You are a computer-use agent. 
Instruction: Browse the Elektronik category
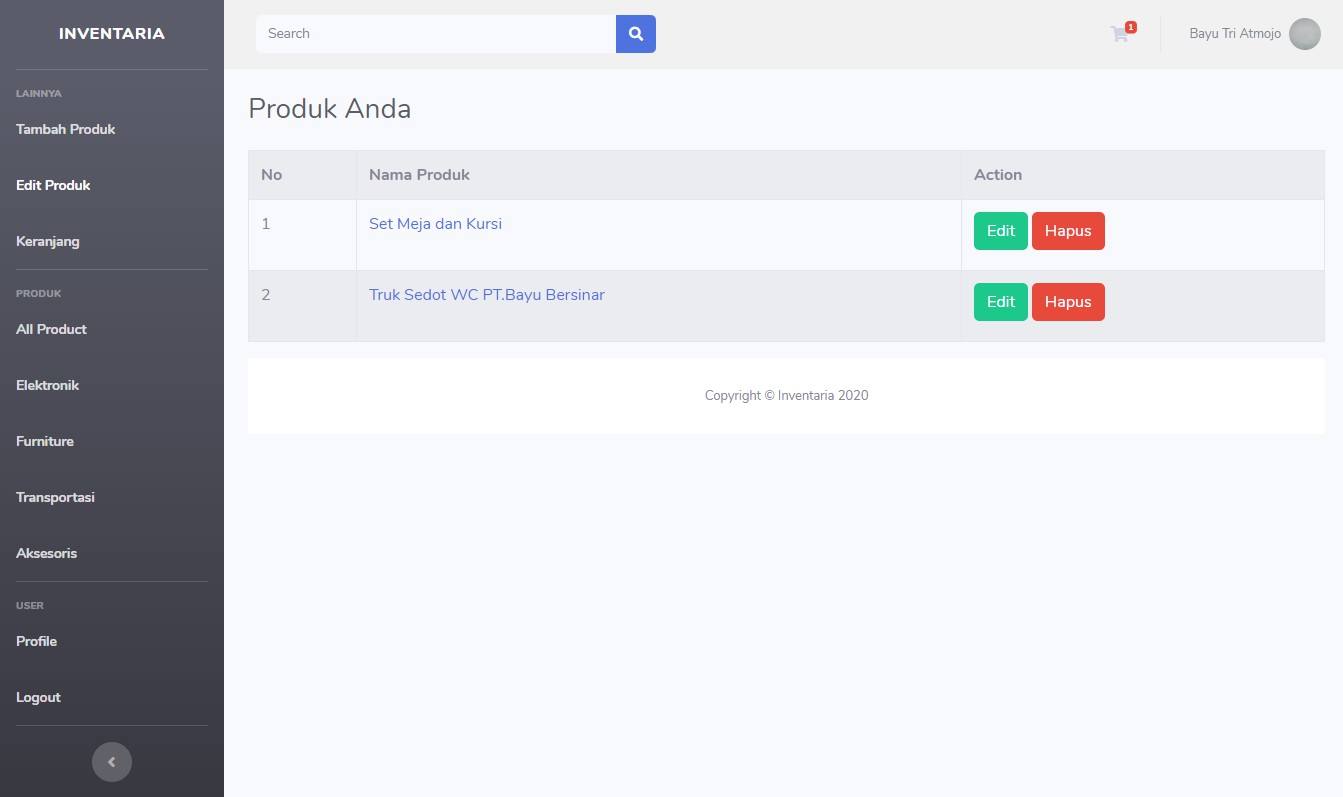click(x=47, y=385)
